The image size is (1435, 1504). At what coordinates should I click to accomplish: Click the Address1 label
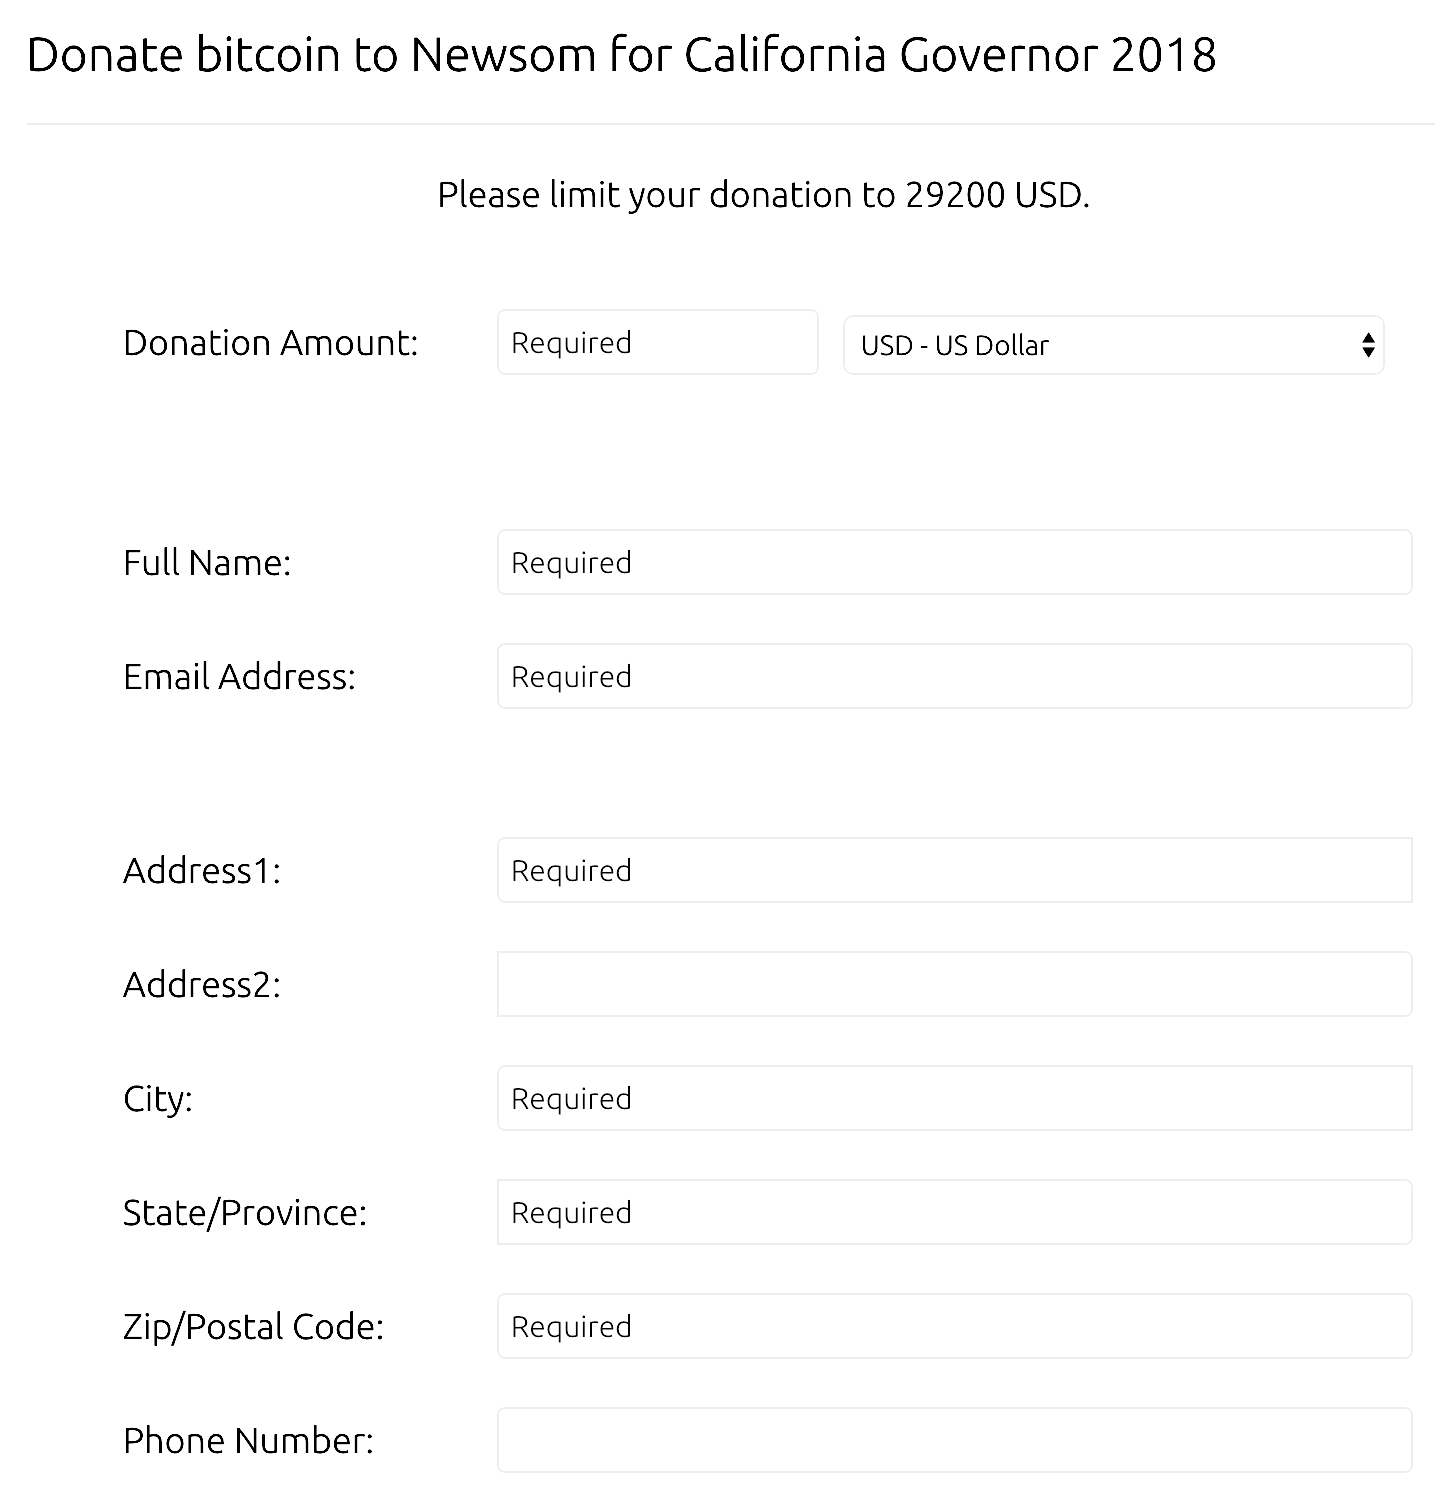(202, 871)
